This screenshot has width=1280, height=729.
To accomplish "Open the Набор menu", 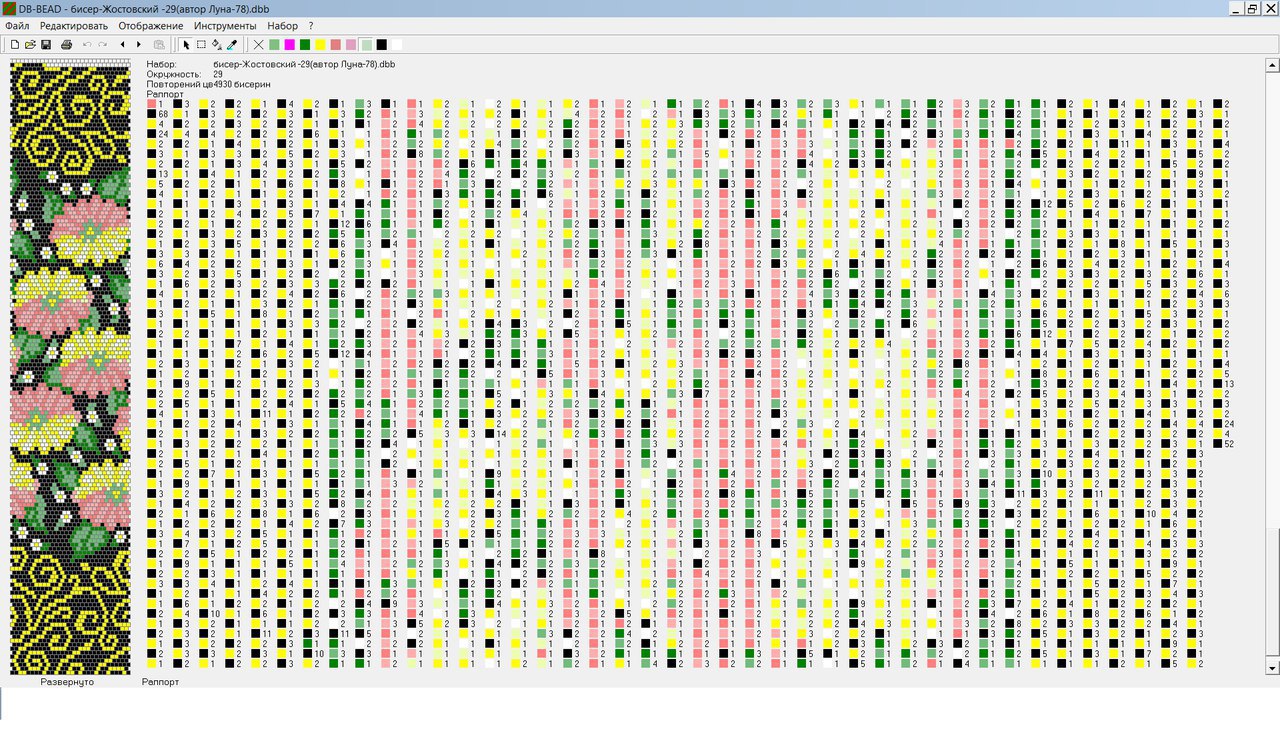I will coord(283,25).
